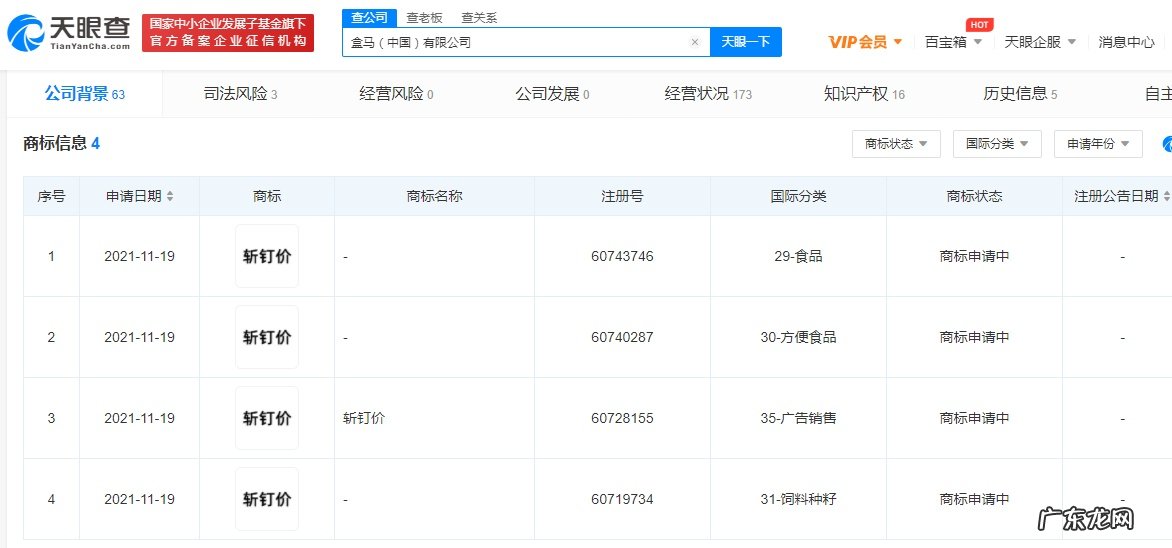
Task: Select the 知识产权 tab
Action: 864,94
